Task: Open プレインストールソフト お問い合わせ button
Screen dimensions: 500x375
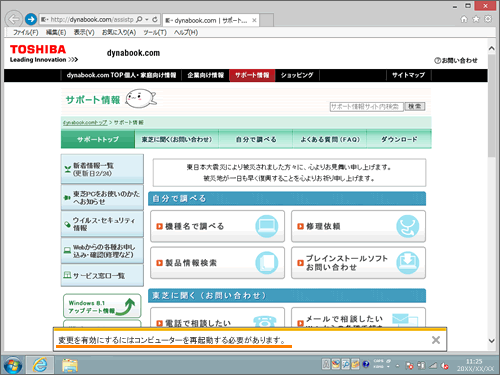Action: pyautogui.click(x=358, y=263)
